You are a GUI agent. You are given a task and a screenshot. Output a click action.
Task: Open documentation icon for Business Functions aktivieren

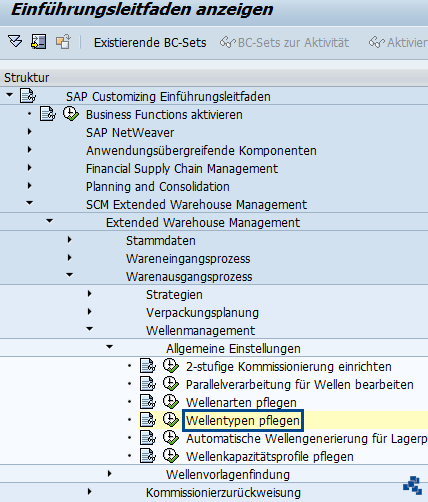[48, 114]
